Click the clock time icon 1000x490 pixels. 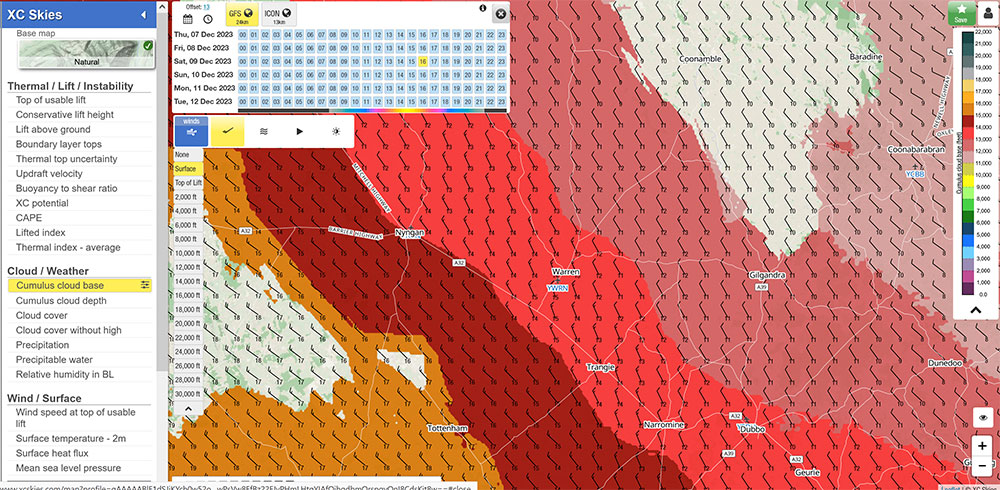click(206, 18)
